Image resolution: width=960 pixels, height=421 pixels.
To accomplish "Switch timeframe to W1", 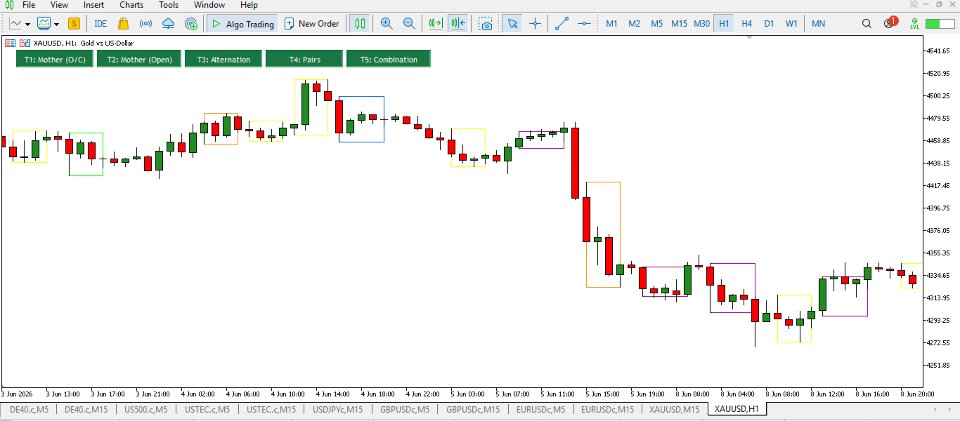I will coord(792,24).
